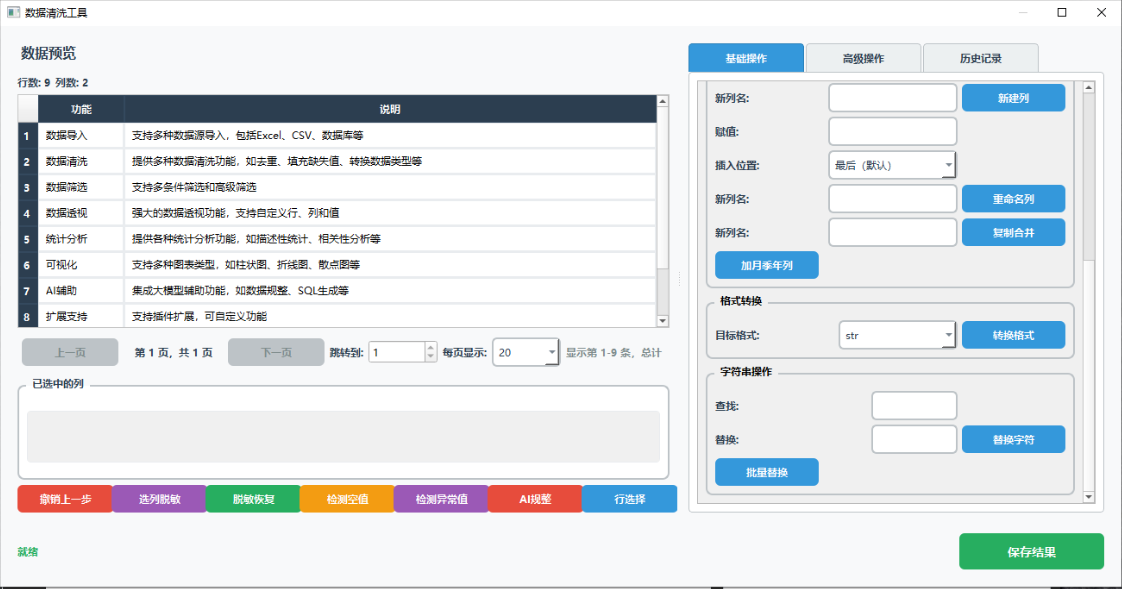The width and height of the screenshot is (1122, 589).
Task: Click the 加月季年列 button
Action: pos(766,266)
